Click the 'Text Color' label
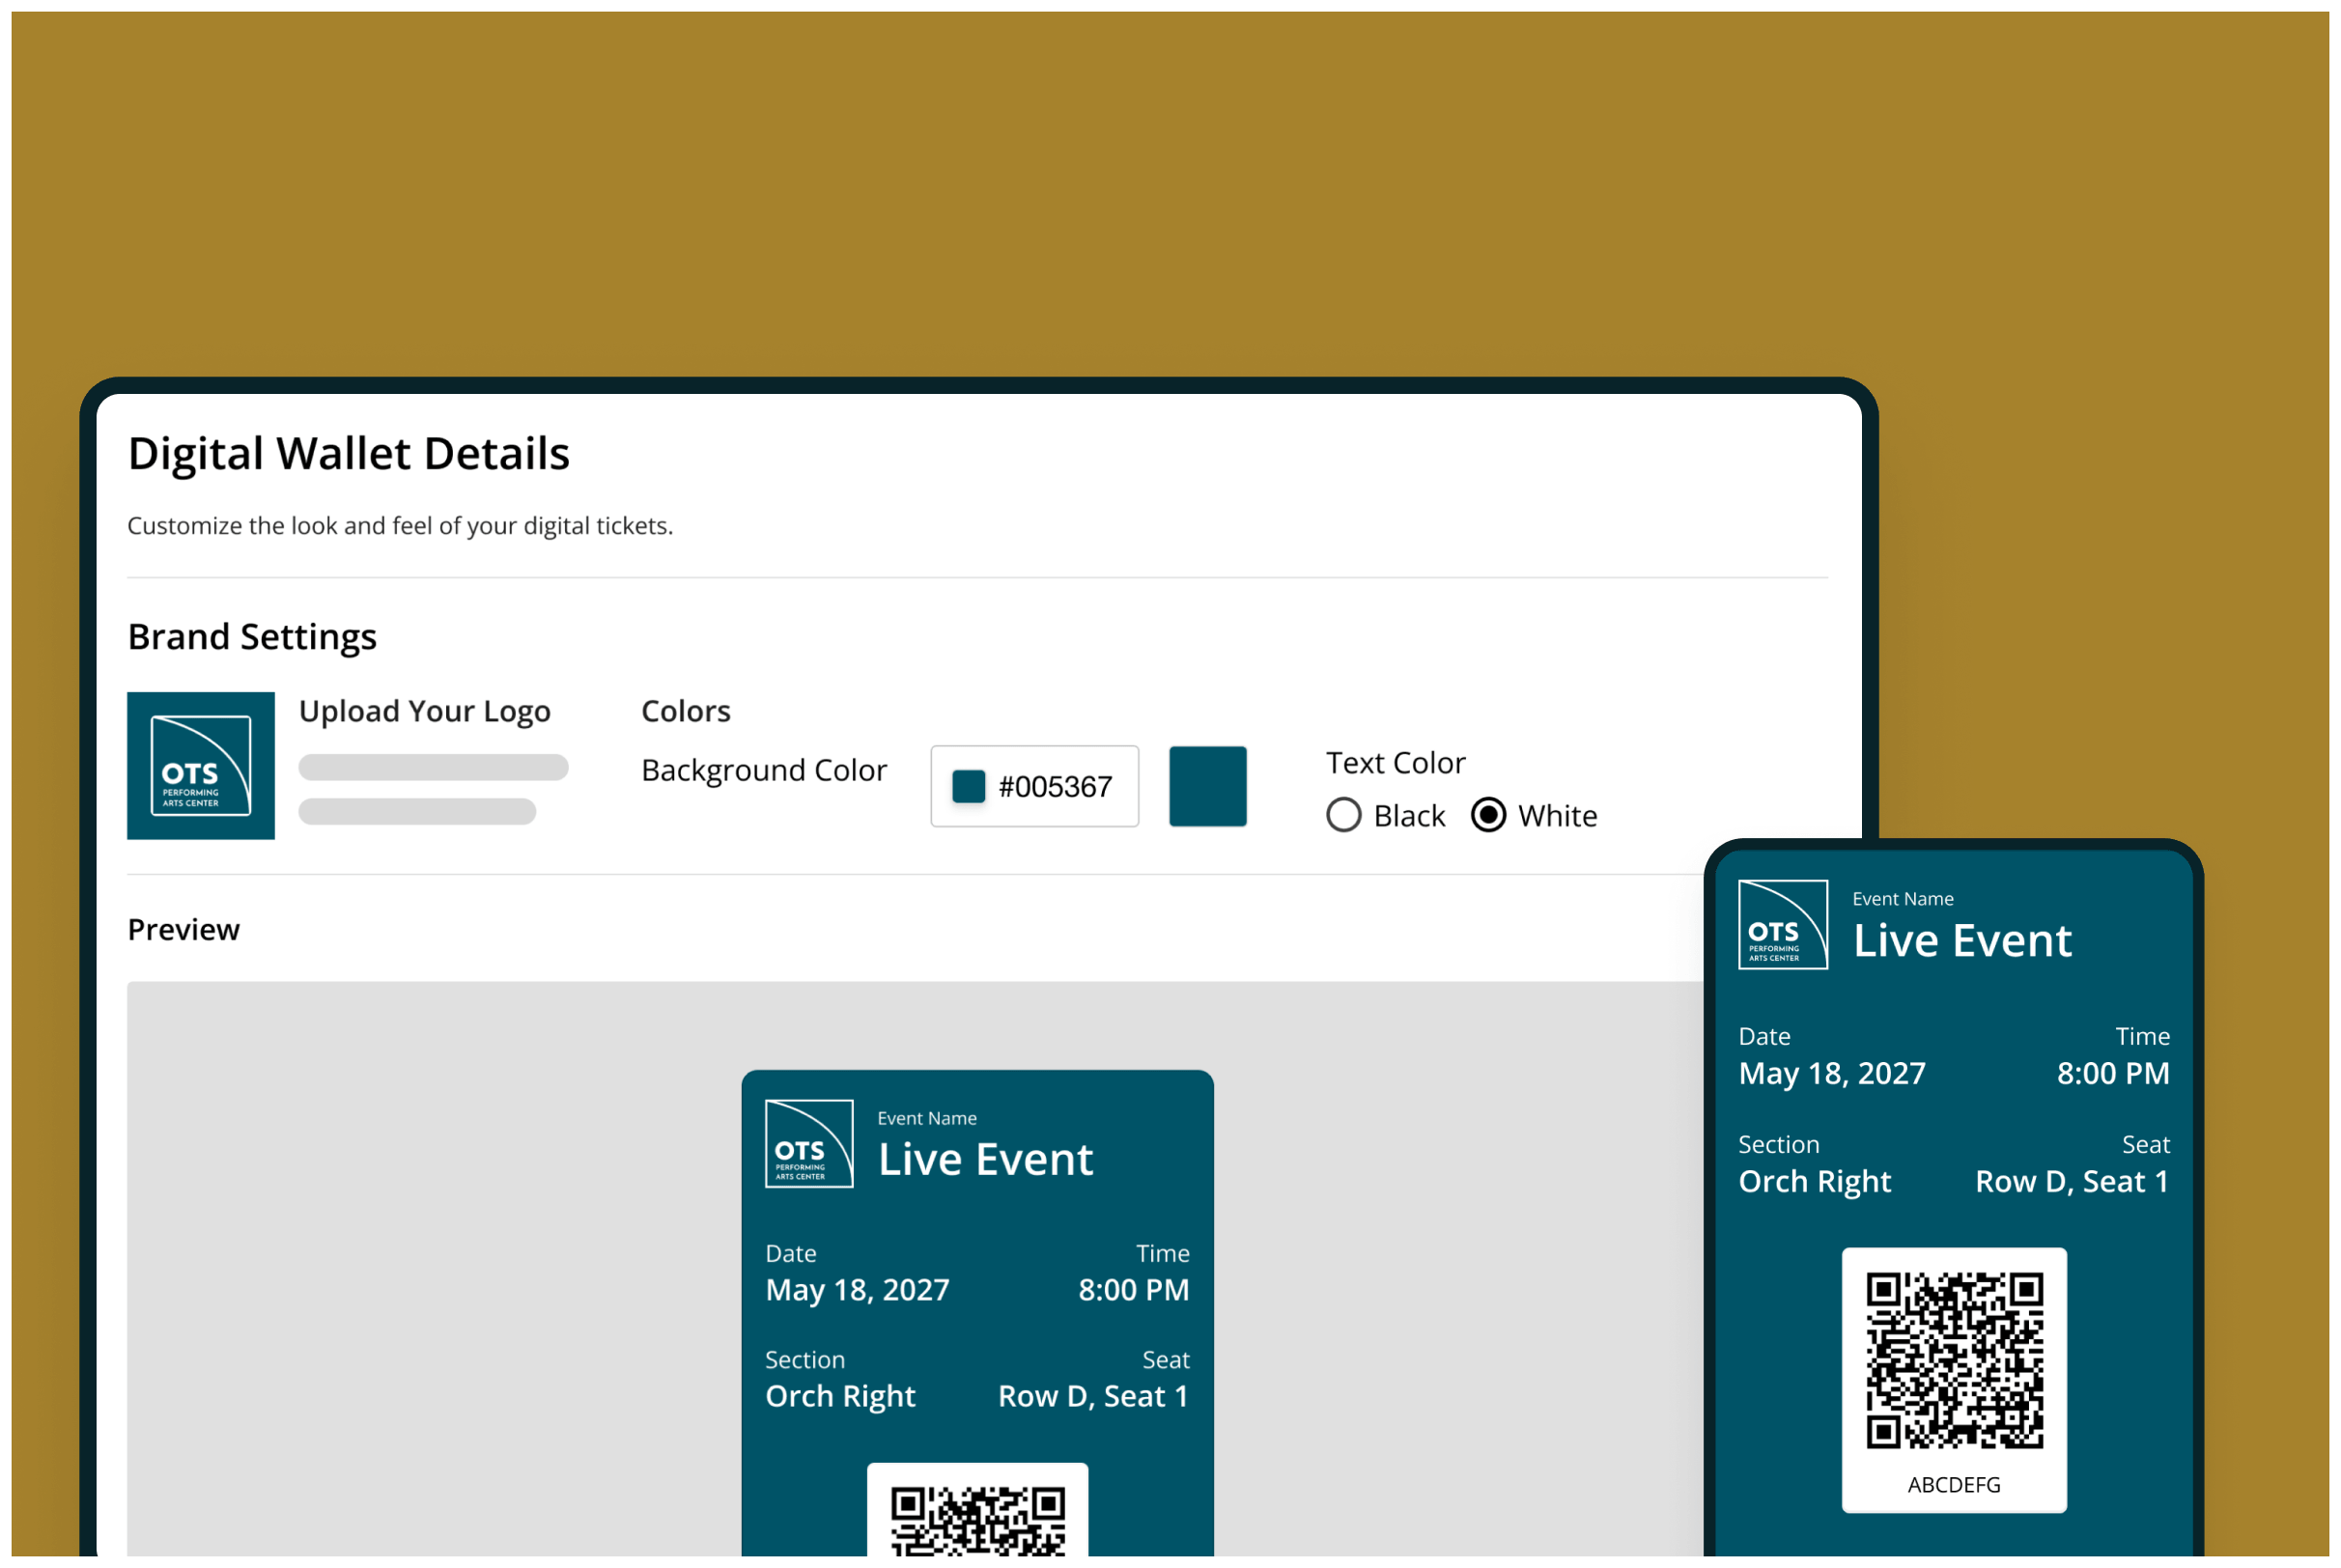This screenshot has width=2341, height=1568. (x=1395, y=763)
